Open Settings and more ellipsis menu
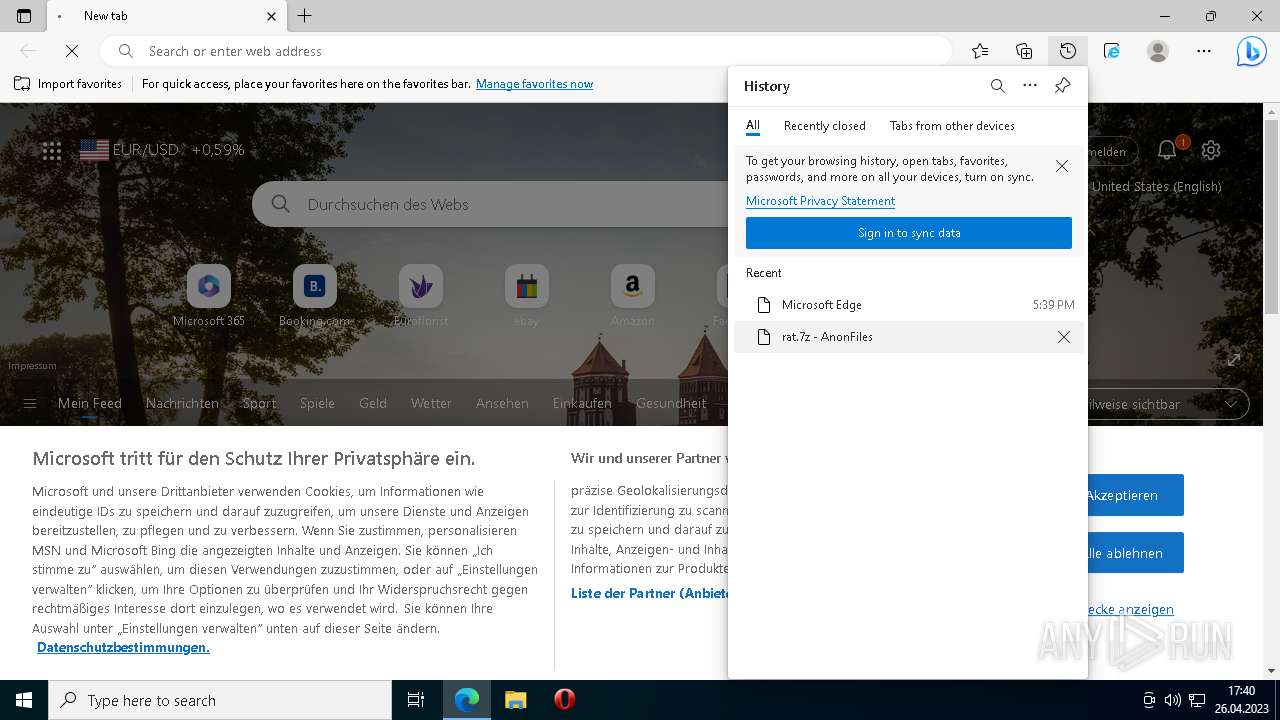Viewport: 1280px width, 720px height. tap(1204, 51)
